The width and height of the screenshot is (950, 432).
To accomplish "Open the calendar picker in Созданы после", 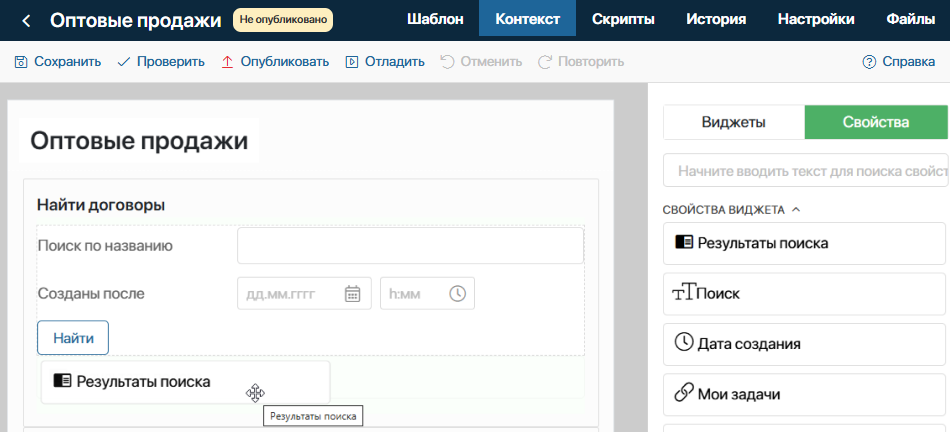I will [x=352, y=294].
